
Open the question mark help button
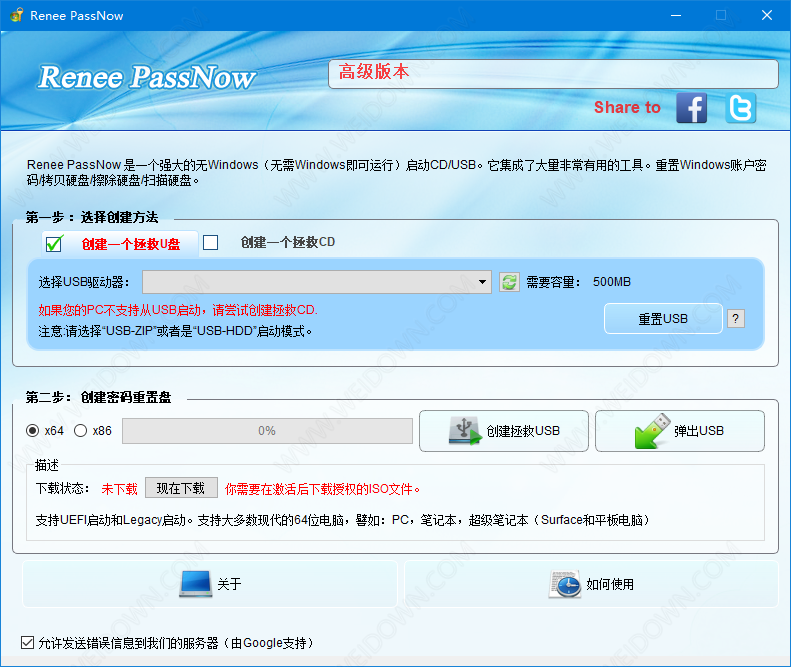[x=736, y=318]
